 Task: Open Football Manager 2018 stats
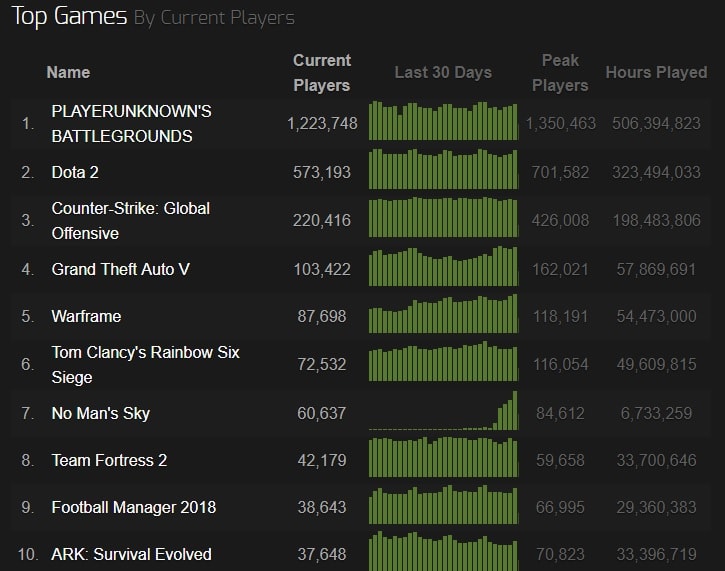[x=133, y=507]
